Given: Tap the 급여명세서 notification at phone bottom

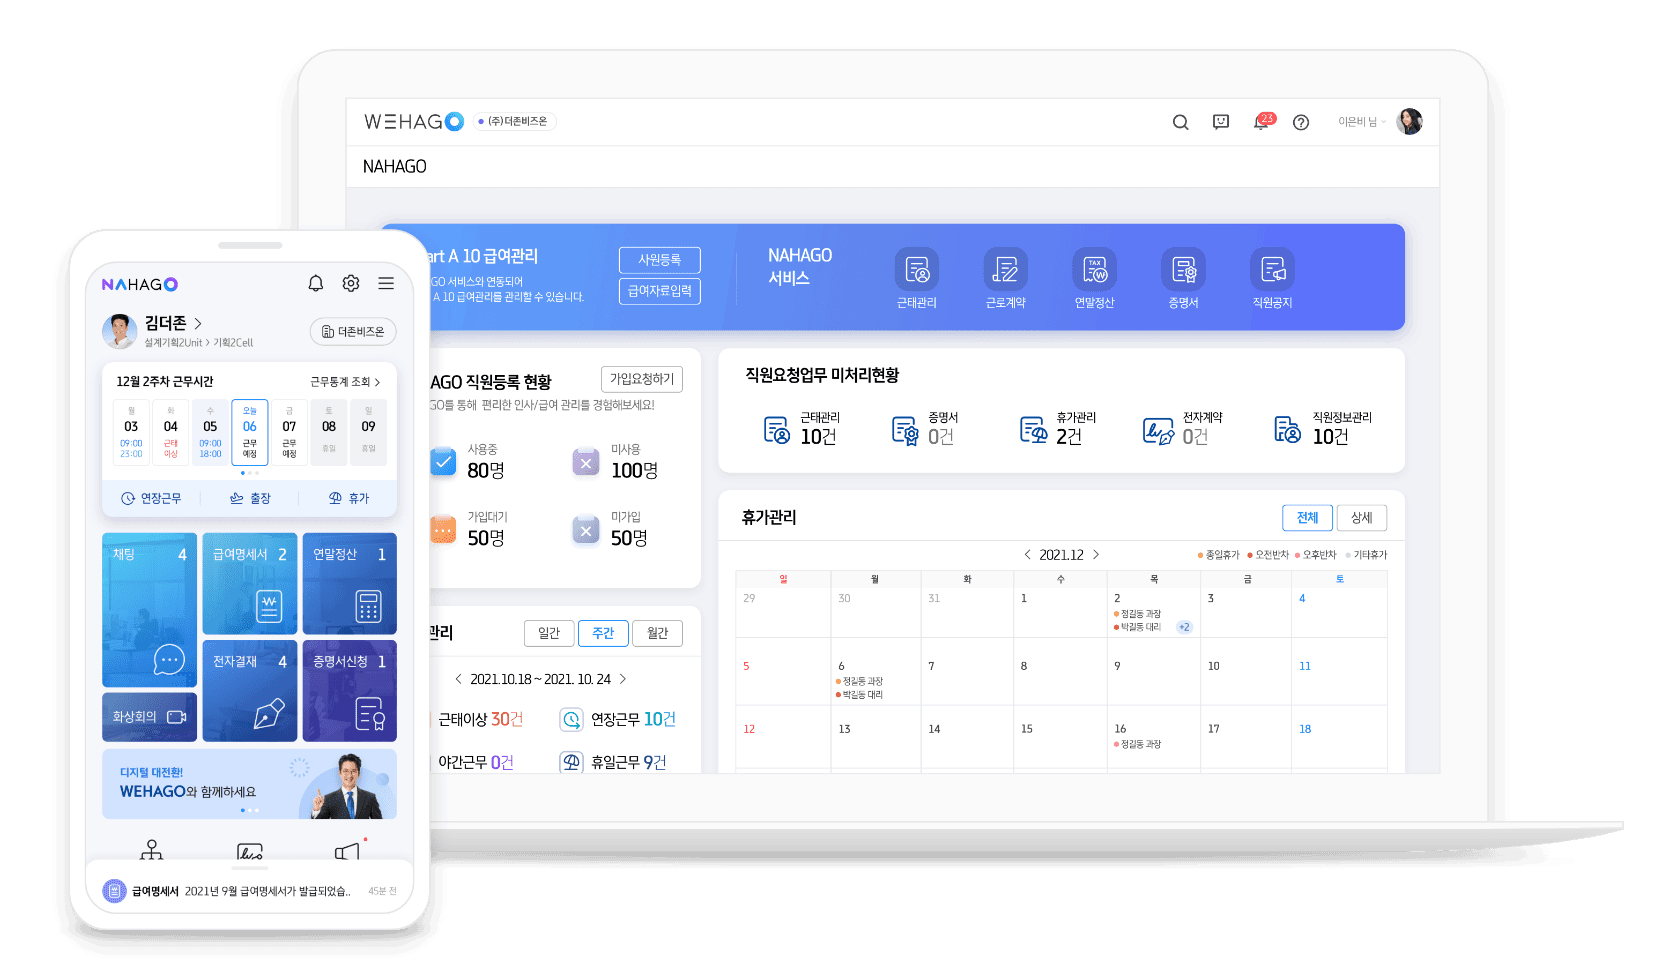Looking at the screenshot, I should tap(250, 890).
